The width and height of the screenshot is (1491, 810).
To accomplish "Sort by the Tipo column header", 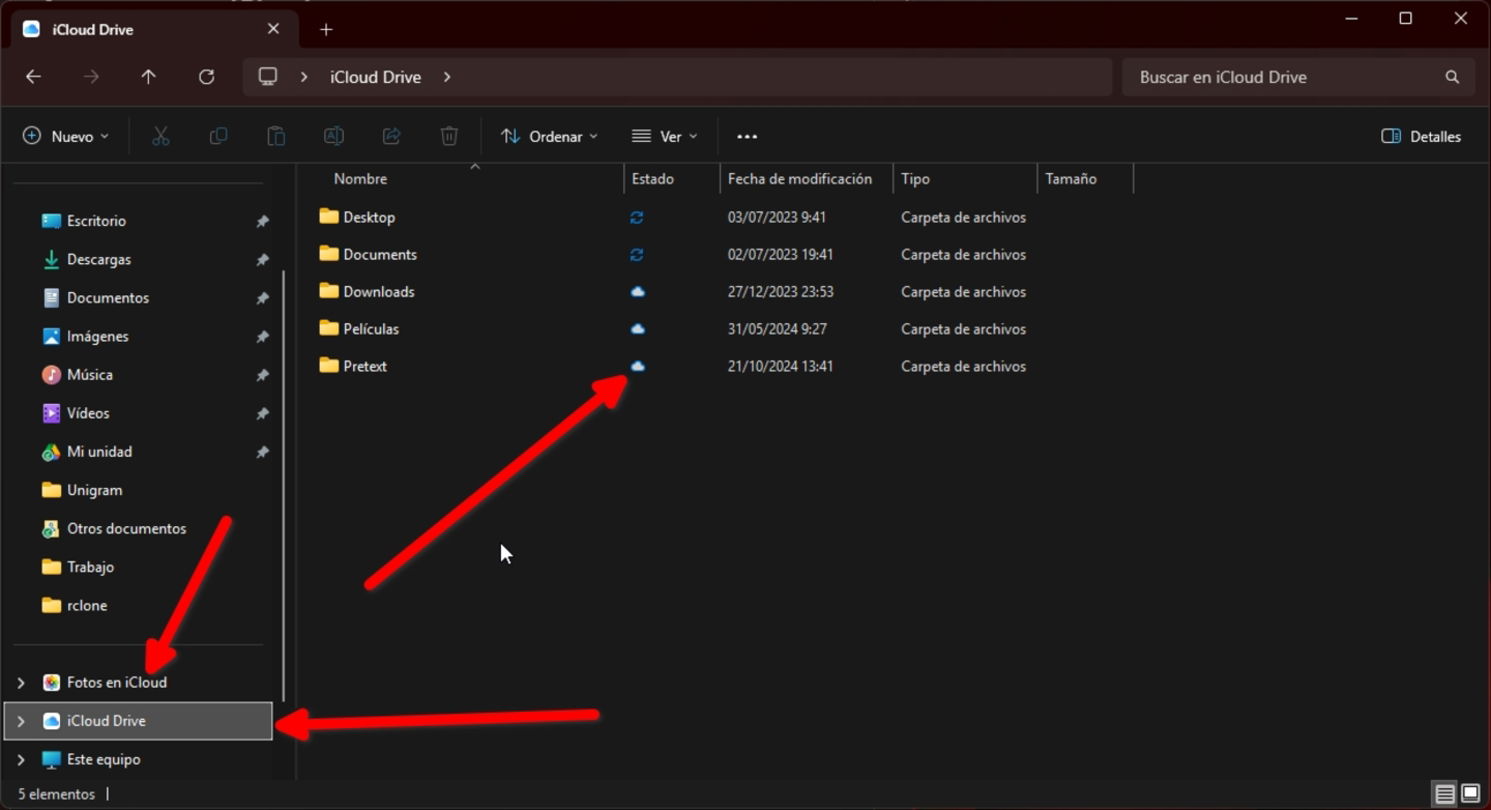I will pos(915,179).
